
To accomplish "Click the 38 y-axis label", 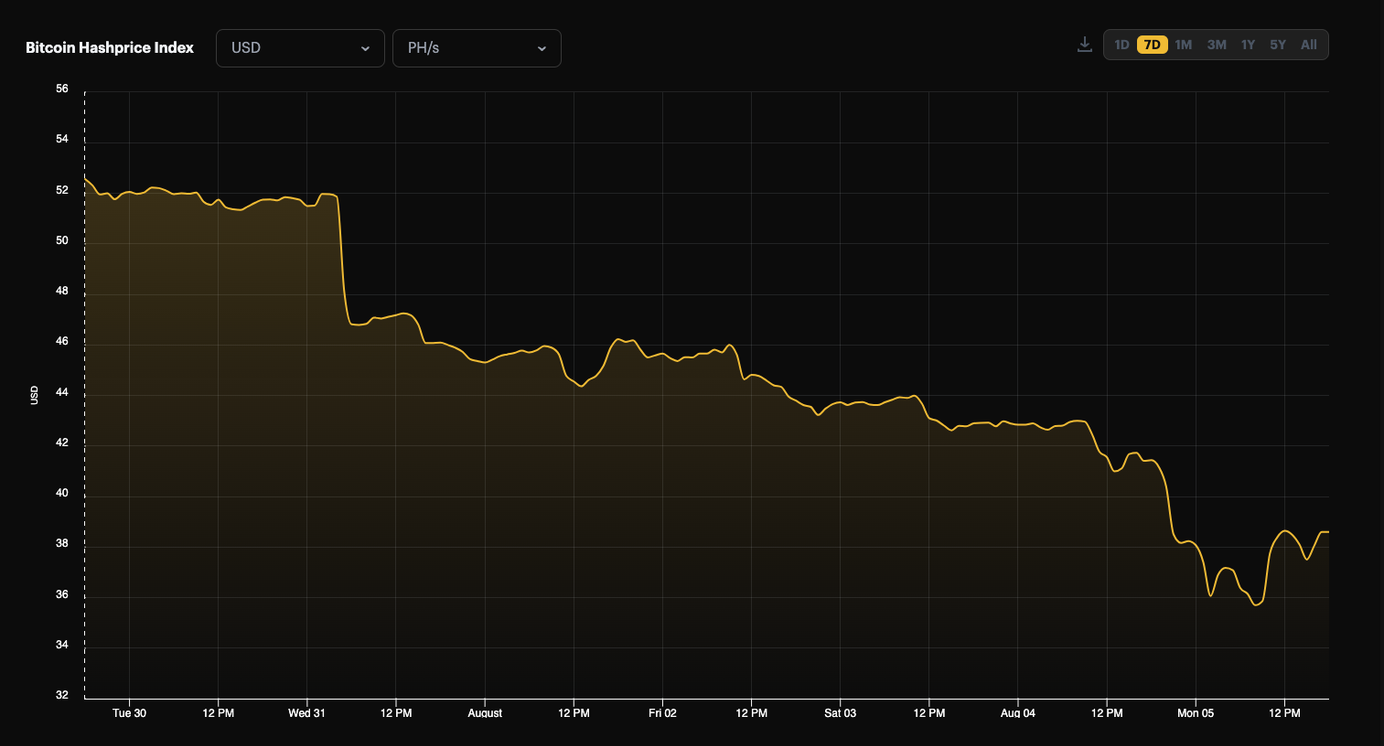I will pyautogui.click(x=62, y=544).
